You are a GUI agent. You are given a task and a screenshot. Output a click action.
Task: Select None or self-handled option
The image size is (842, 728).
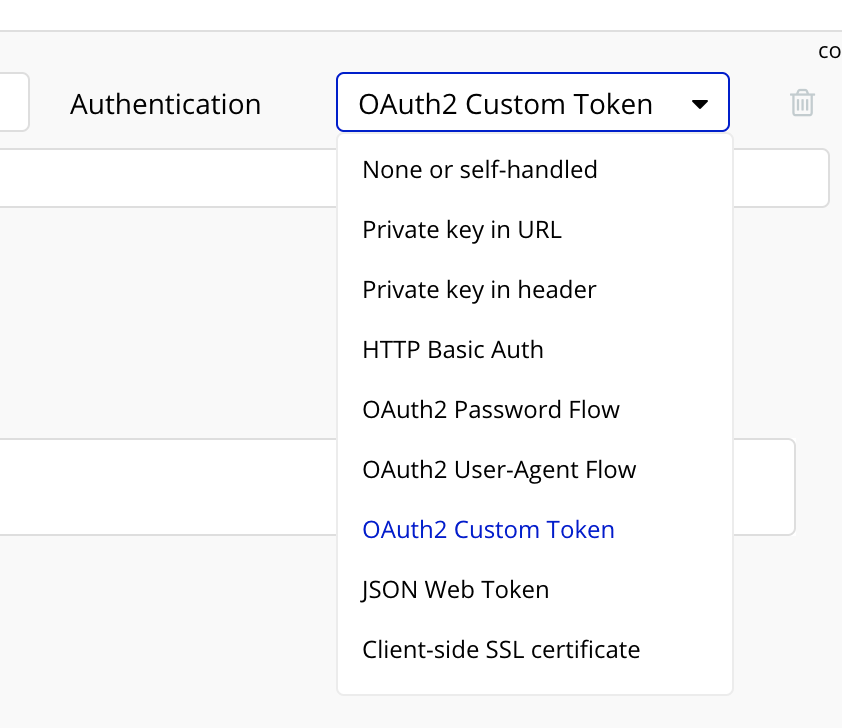pos(480,170)
